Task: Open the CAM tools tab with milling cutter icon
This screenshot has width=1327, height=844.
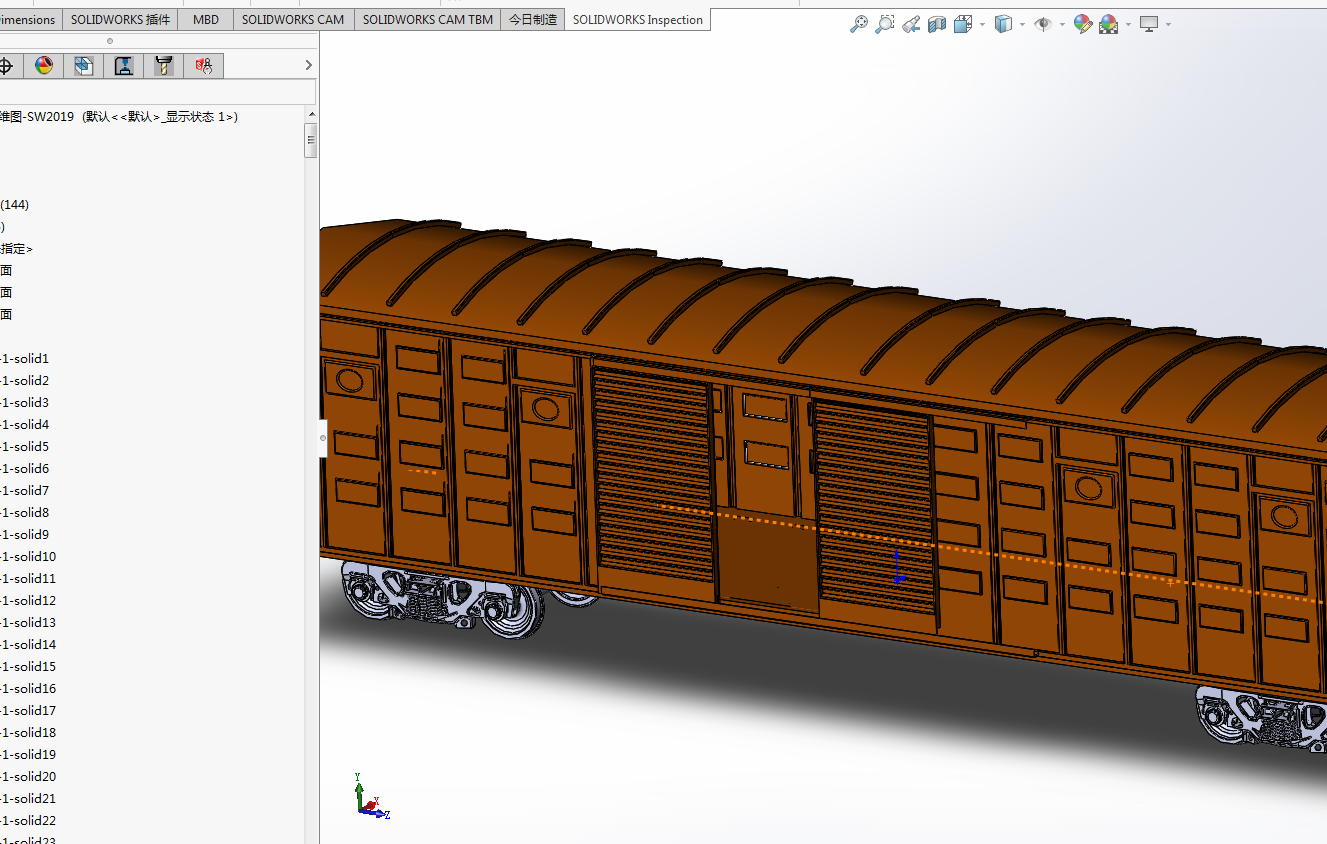Action: [164, 66]
